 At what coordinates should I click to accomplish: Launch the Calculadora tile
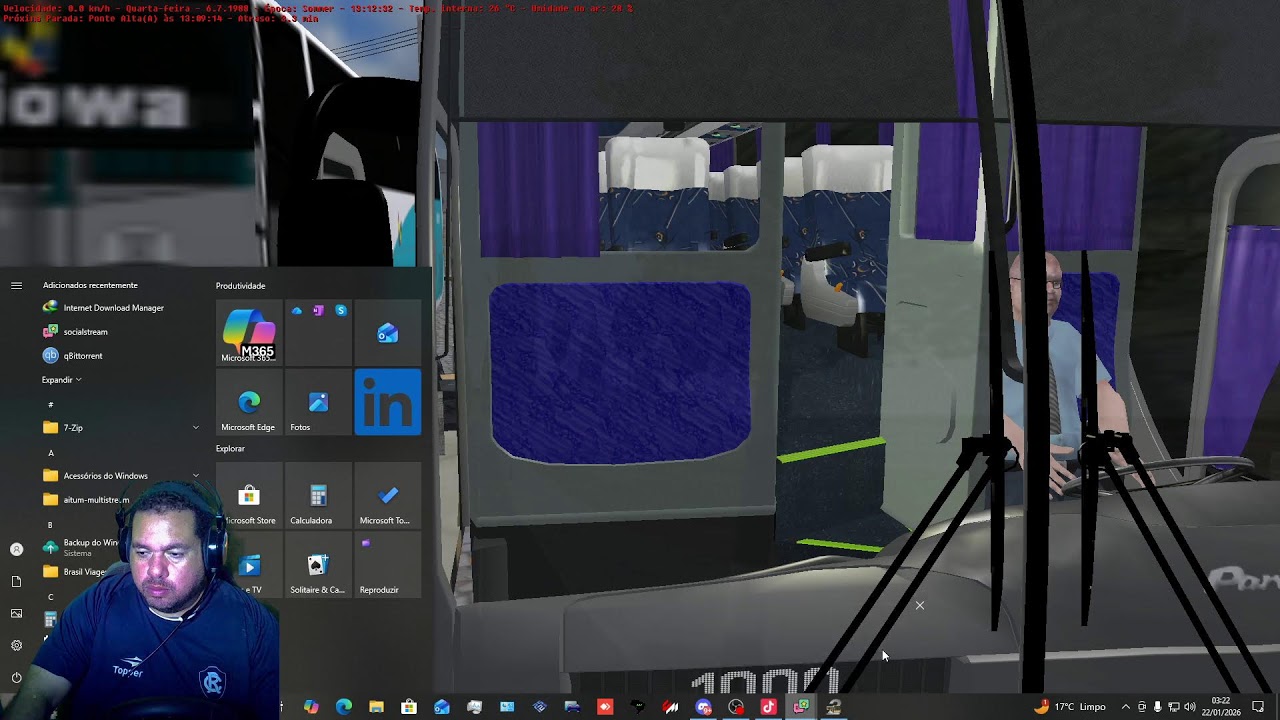tap(318, 496)
